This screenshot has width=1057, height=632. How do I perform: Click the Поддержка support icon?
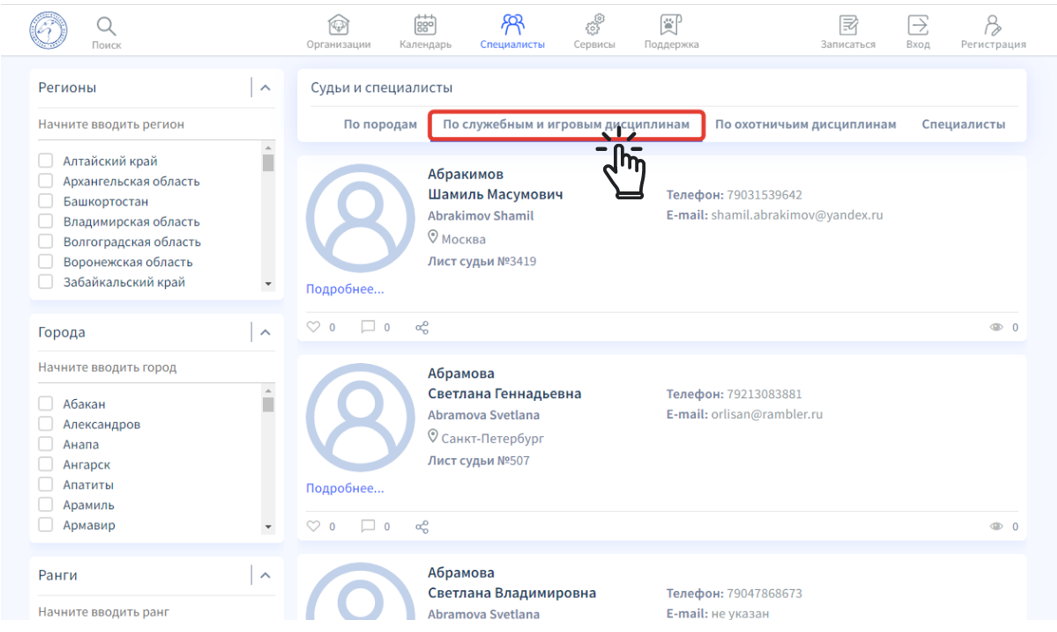(670, 26)
